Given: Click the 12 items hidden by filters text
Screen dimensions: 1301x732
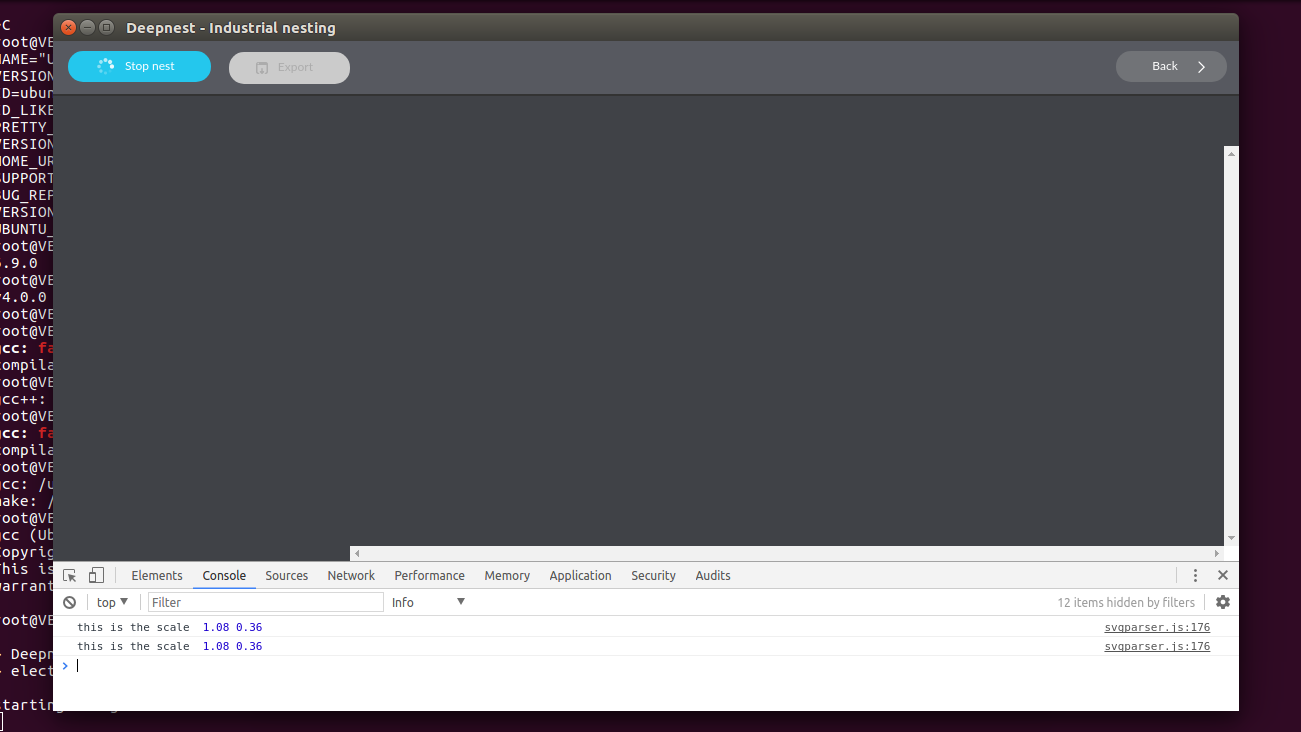Looking at the screenshot, I should (1126, 602).
